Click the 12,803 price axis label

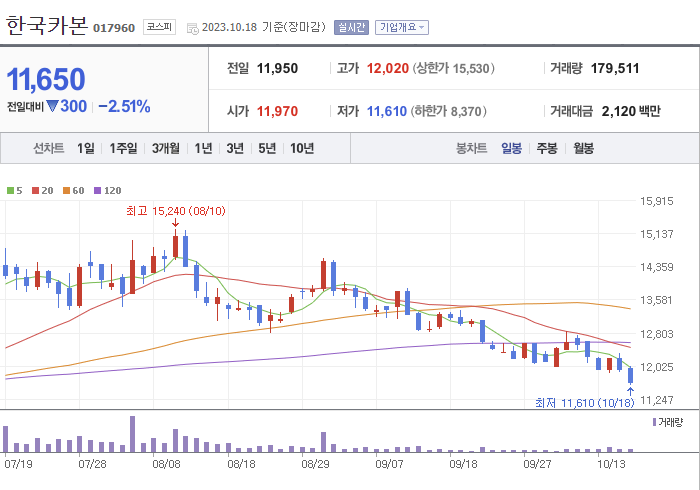pos(657,334)
